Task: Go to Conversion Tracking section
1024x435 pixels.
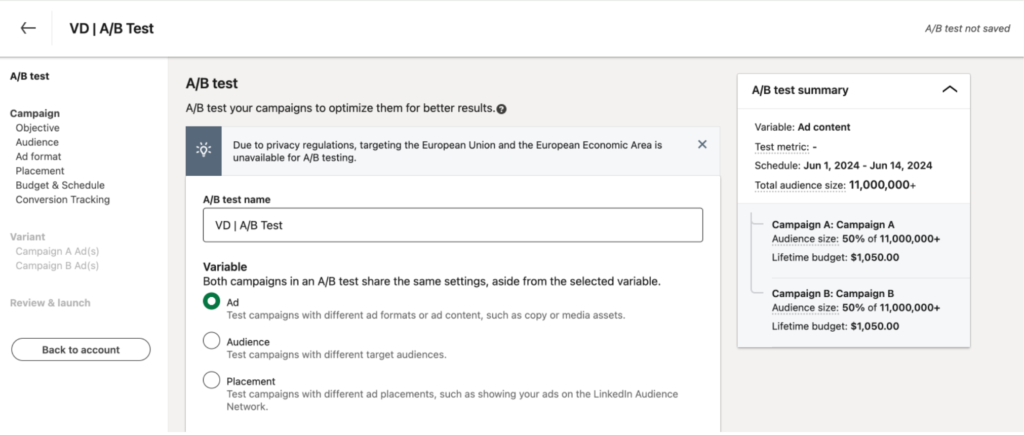Action: point(62,199)
